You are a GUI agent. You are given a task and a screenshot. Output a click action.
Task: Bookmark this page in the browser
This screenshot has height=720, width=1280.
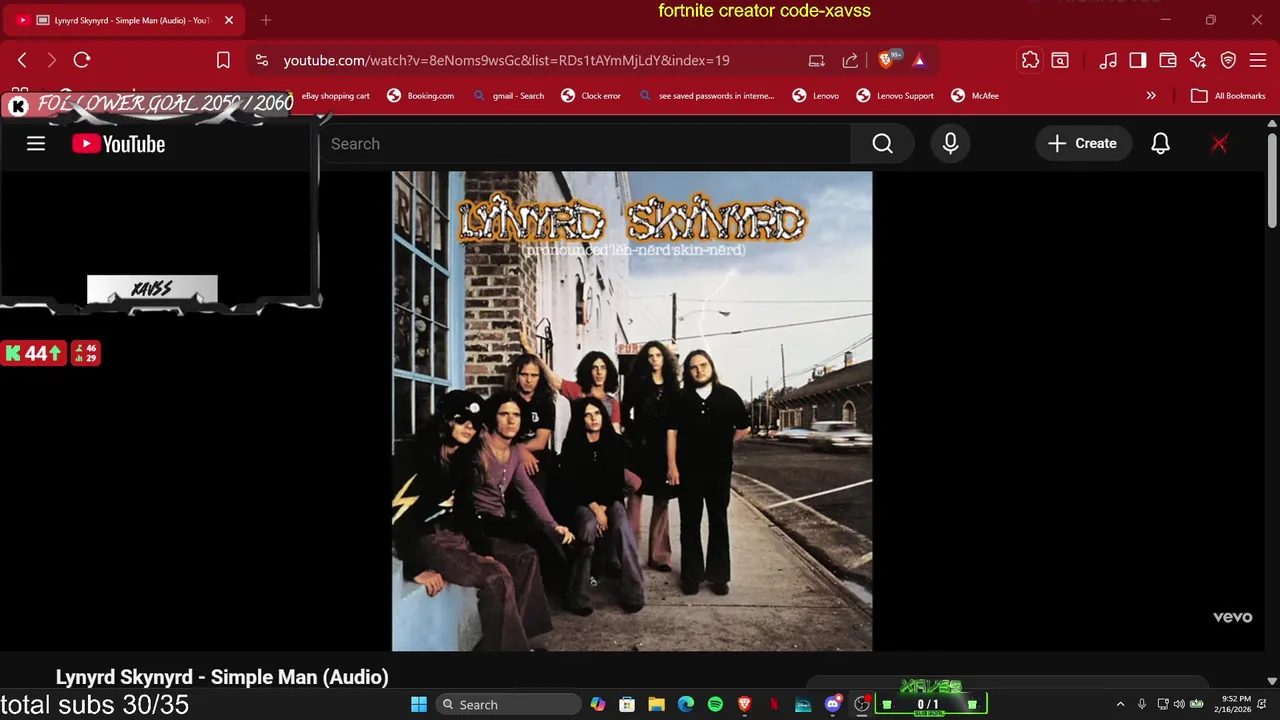223,60
